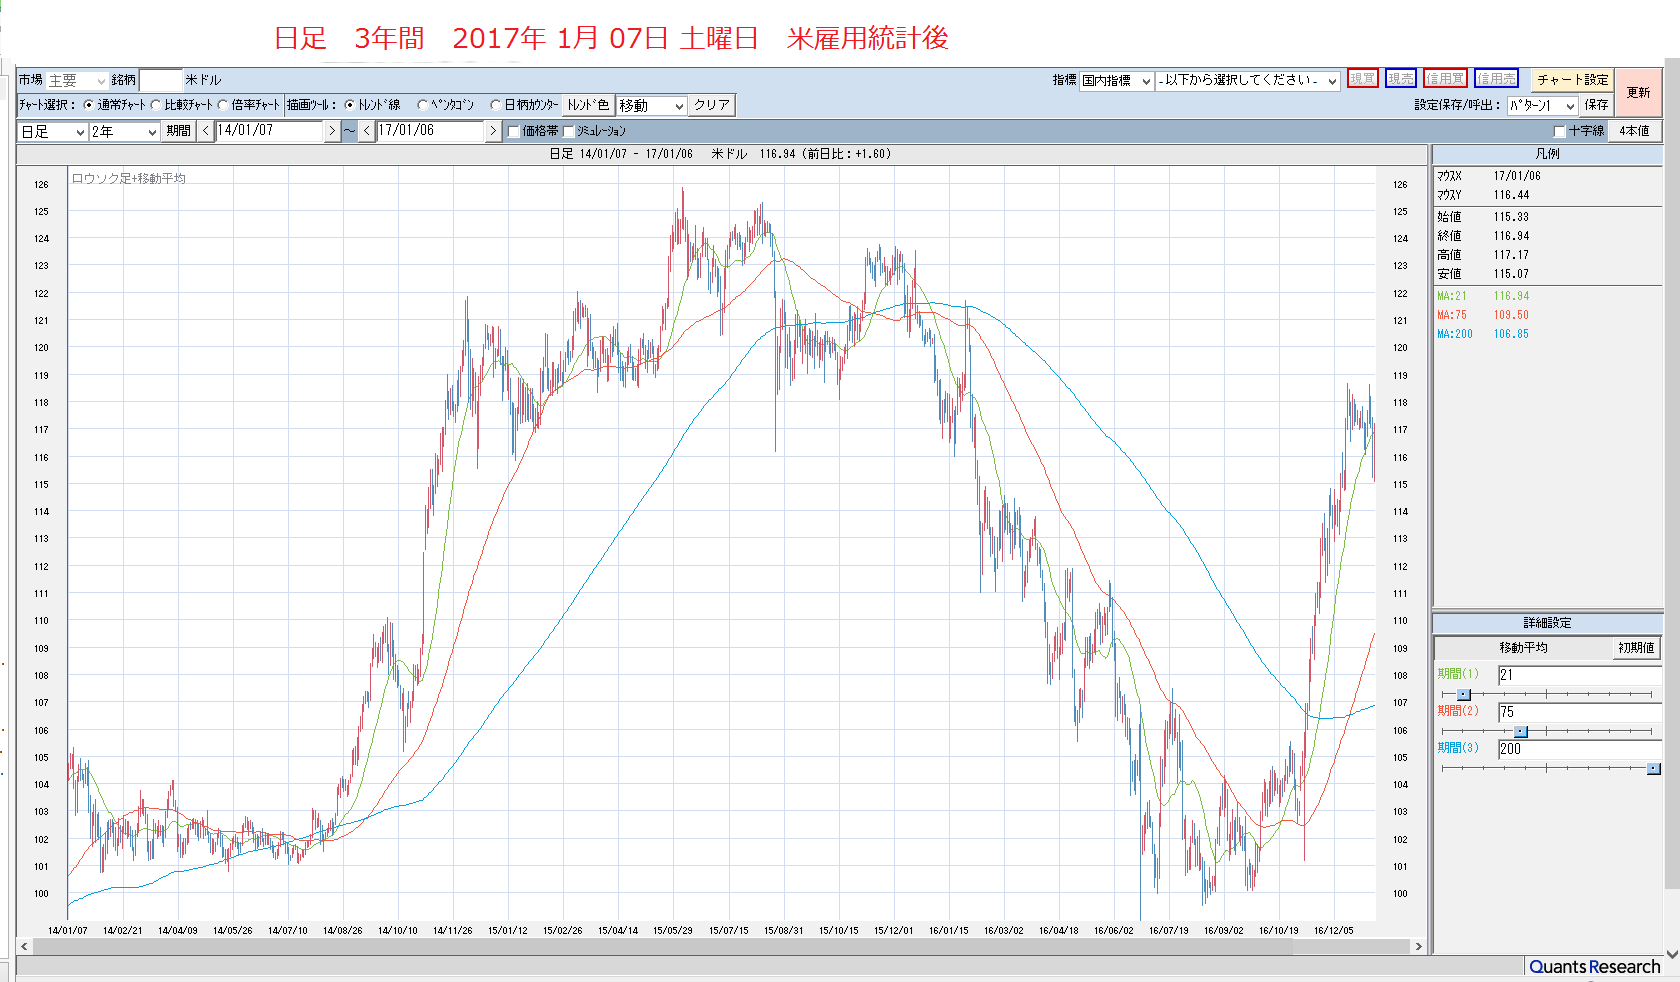The width and height of the screenshot is (1680, 982).
Task: Open the 日足 timeframe dropdown
Action: (x=53, y=131)
